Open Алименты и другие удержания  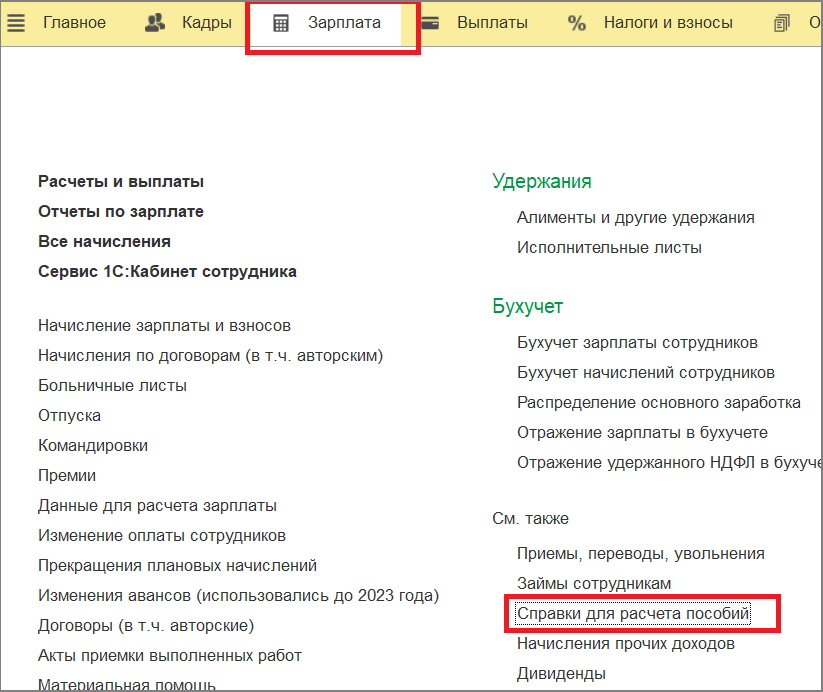pos(635,217)
